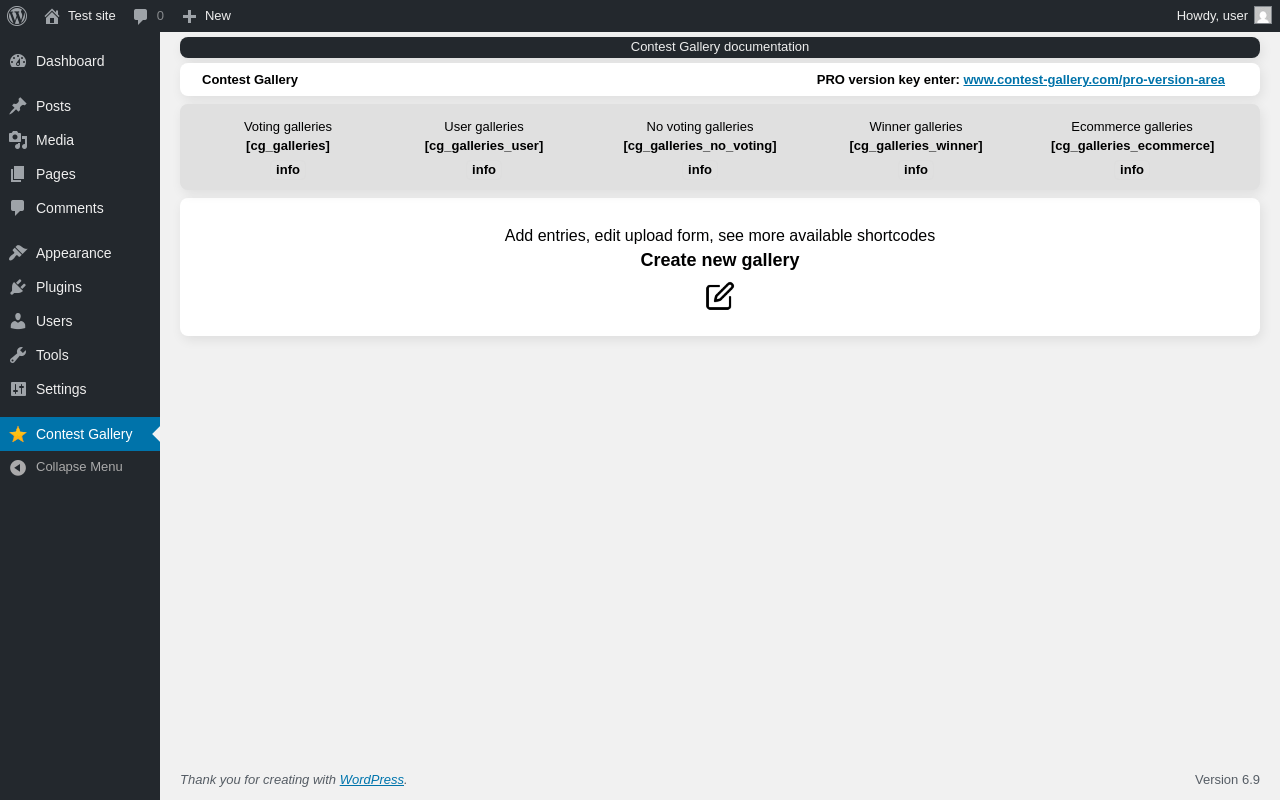Navigate to Pages

(80, 174)
